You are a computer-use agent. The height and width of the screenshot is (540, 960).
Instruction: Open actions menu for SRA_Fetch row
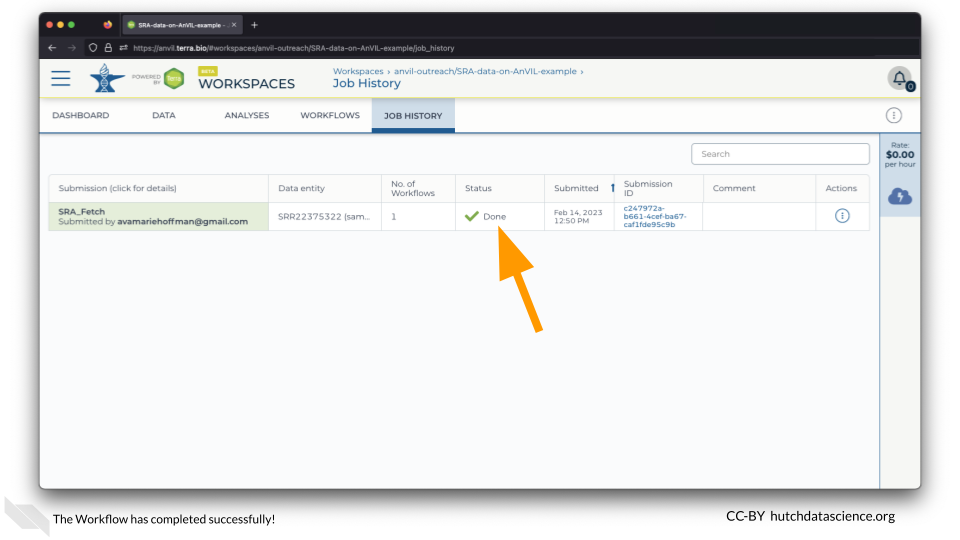[842, 216]
